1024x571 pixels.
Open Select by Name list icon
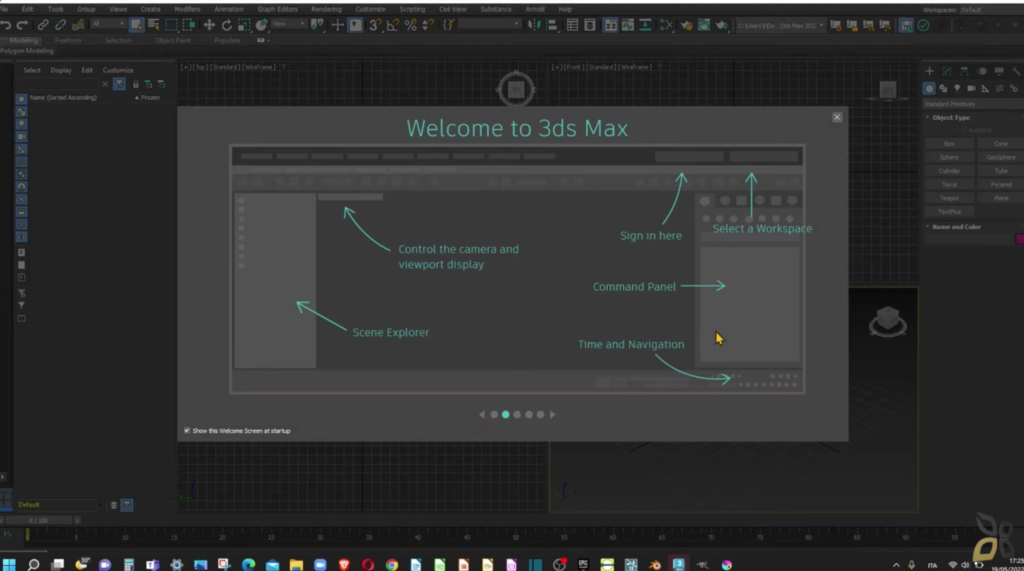(154, 25)
